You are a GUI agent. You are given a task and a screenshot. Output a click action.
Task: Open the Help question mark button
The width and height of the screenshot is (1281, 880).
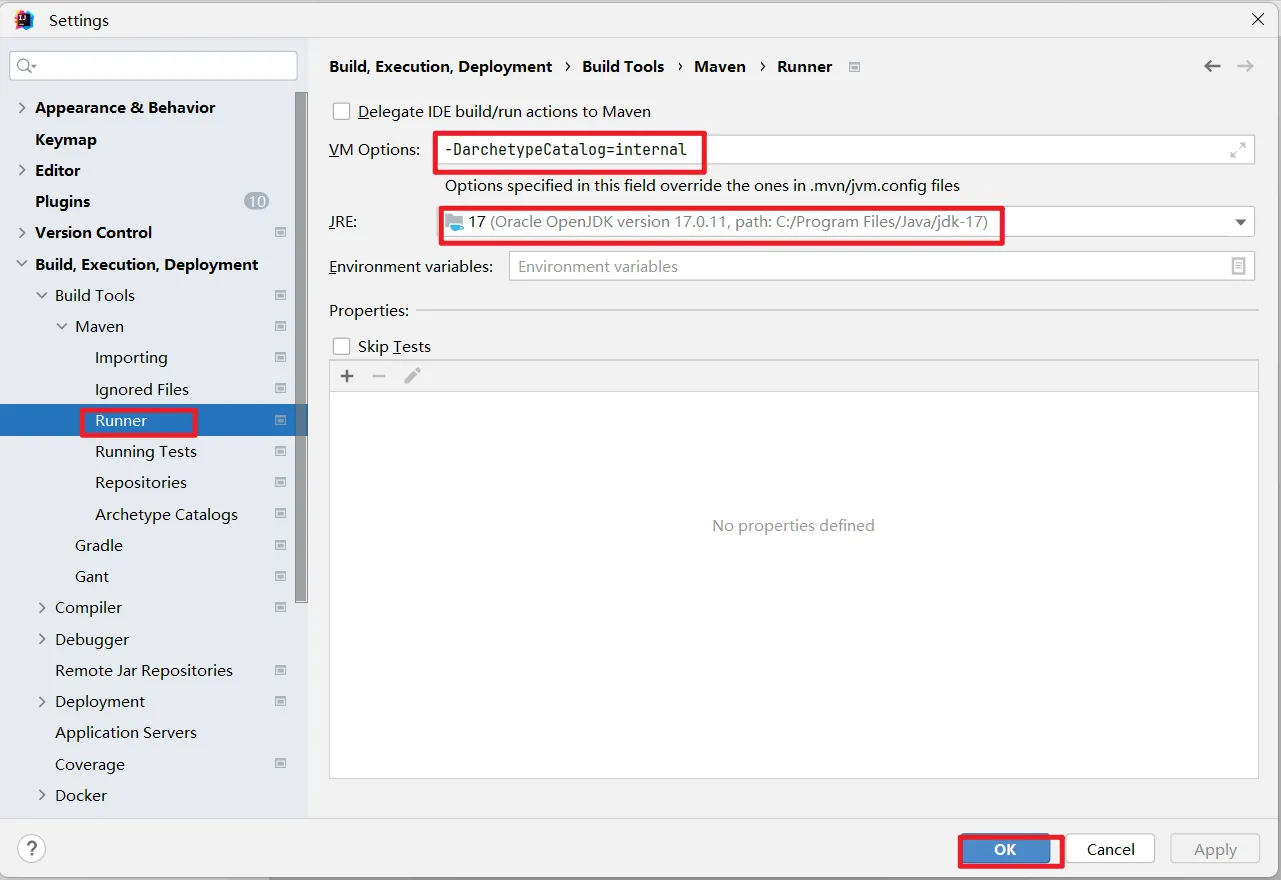[x=32, y=849]
